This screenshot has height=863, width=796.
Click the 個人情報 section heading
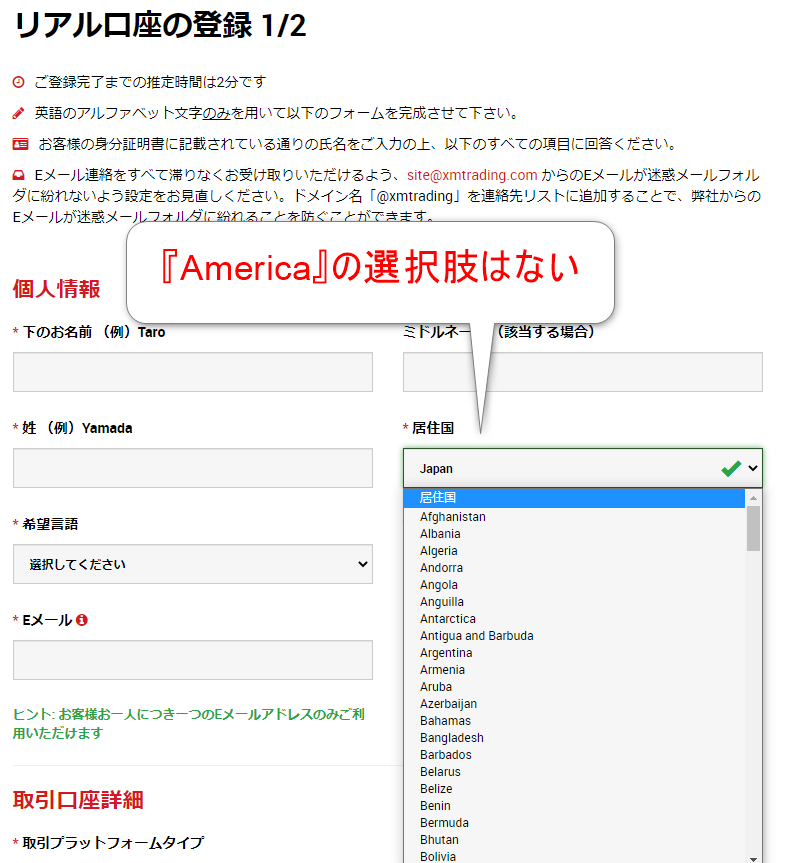pyautogui.click(x=57, y=290)
